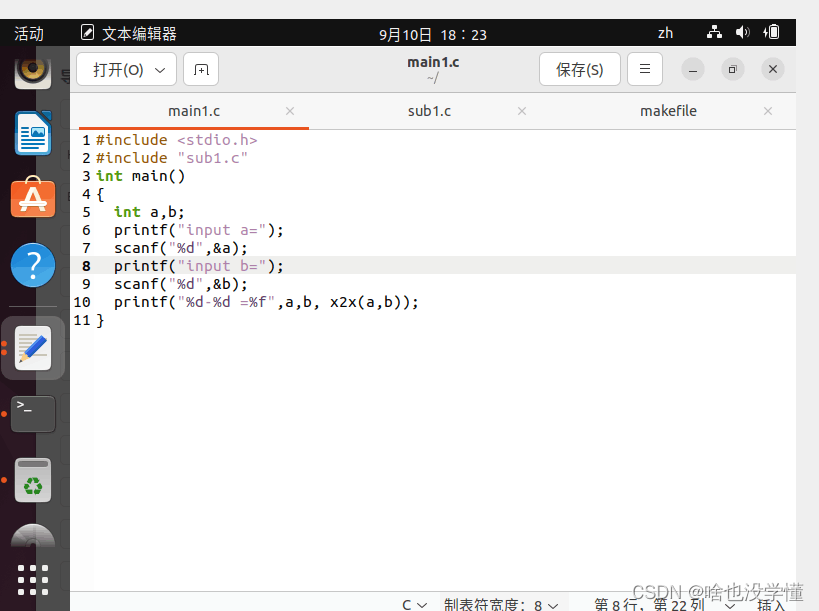The height and width of the screenshot is (611, 819).
Task: Switch to the sub1.c tab
Action: pos(429,111)
